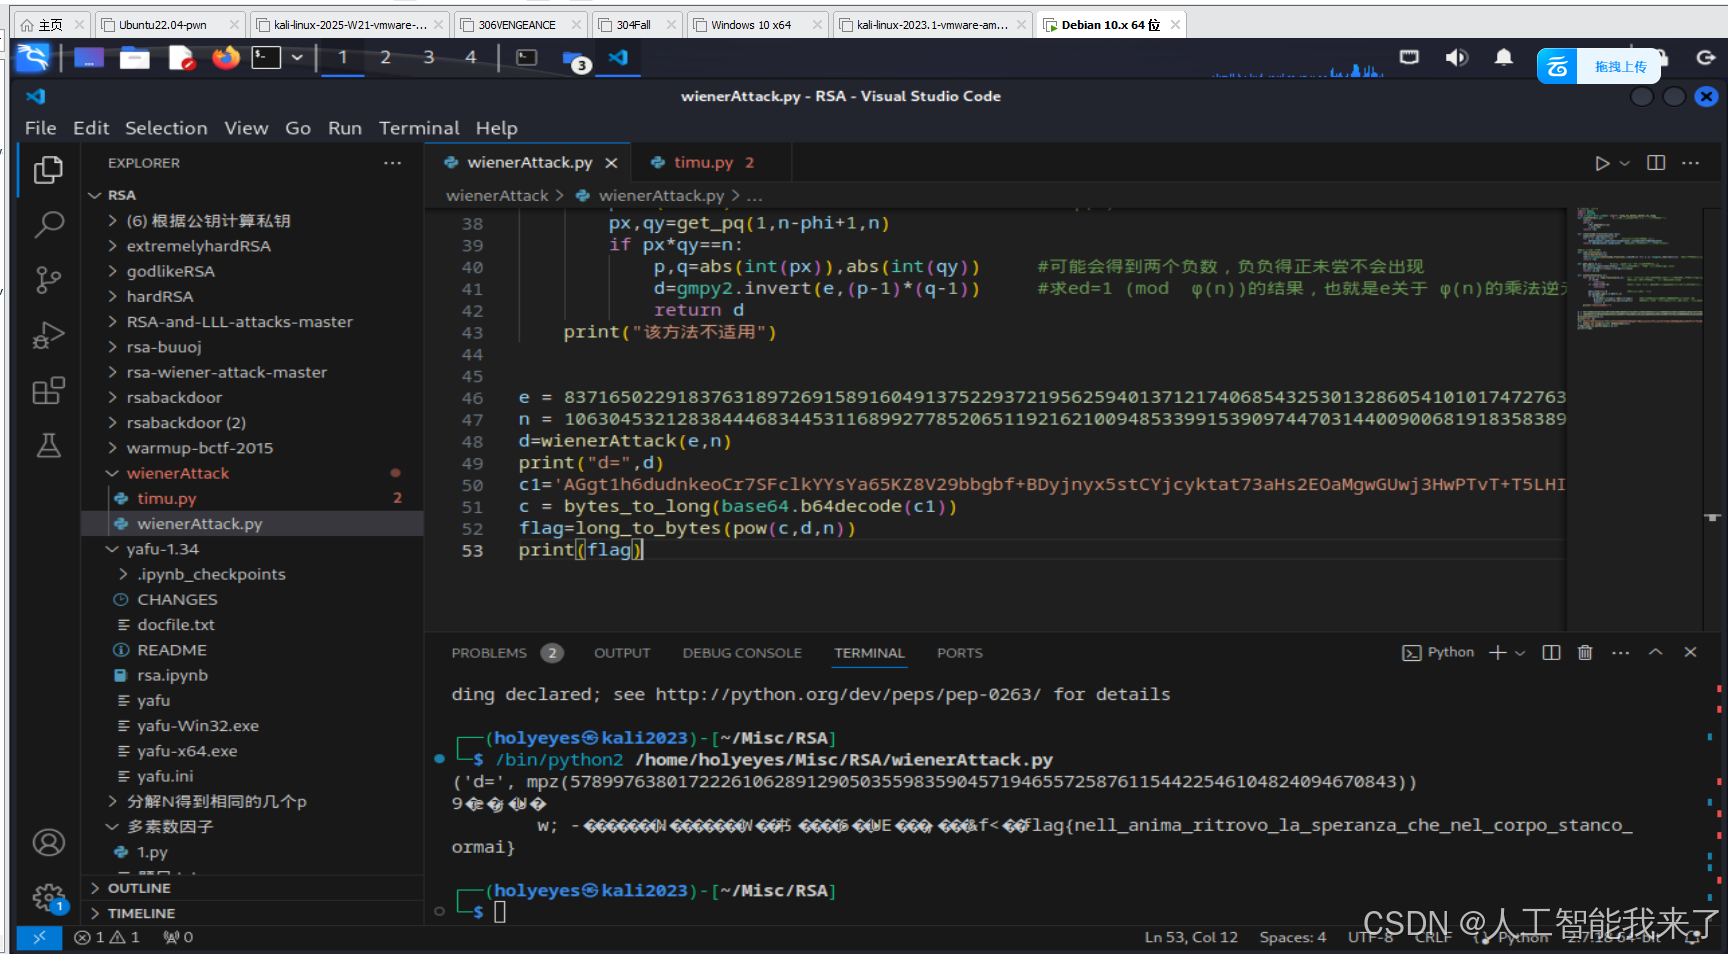Add a new terminal with plus icon
This screenshot has height=954, width=1728.
[1497, 652]
